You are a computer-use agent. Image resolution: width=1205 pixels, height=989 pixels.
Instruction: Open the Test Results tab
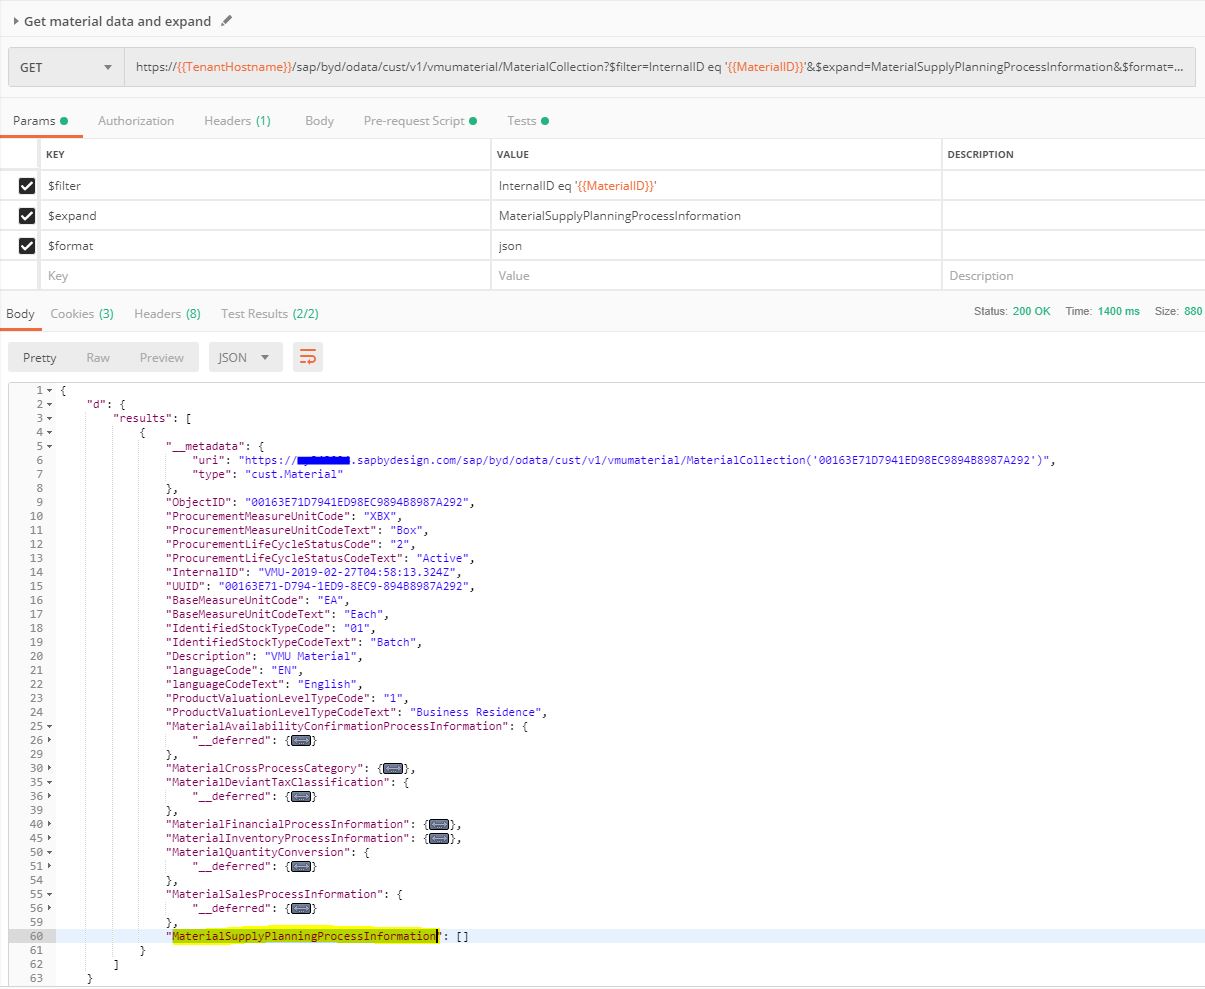[x=269, y=314]
